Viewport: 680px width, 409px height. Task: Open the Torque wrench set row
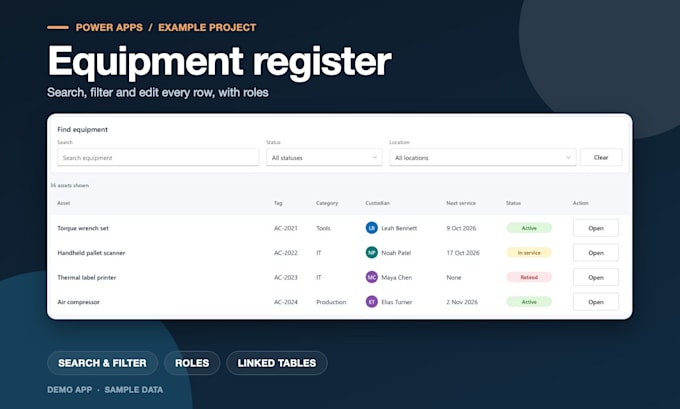click(x=596, y=228)
